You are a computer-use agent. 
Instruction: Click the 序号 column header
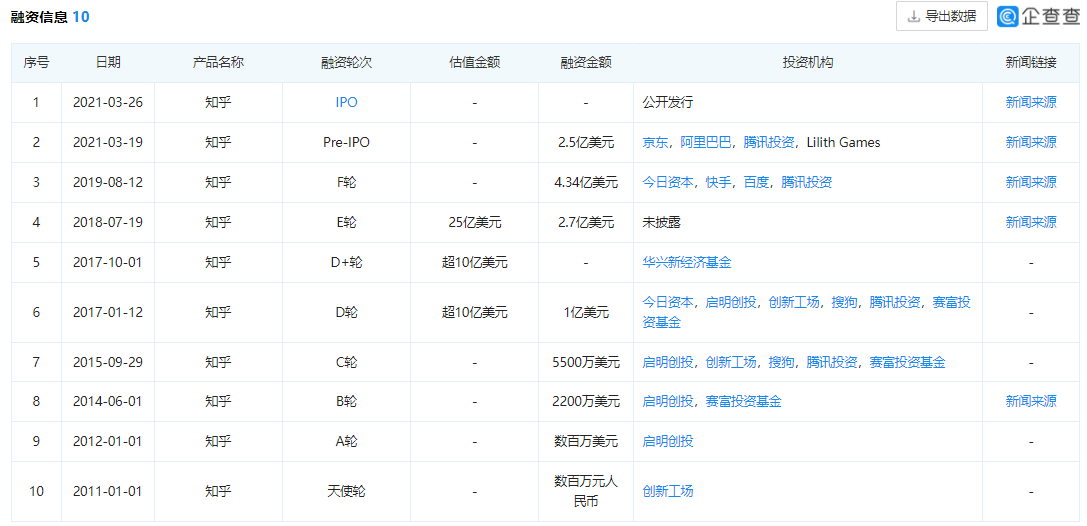[x=36, y=62]
